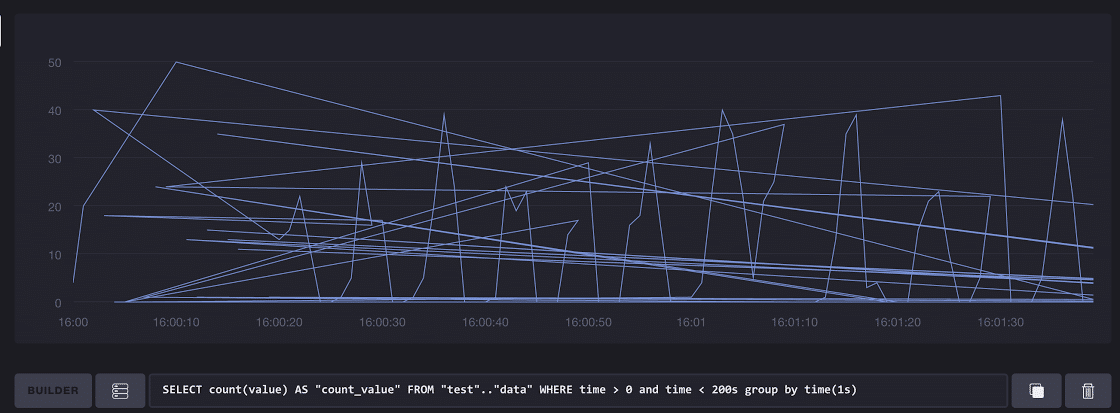Click the 10 label on the y-axis

(x=55, y=255)
